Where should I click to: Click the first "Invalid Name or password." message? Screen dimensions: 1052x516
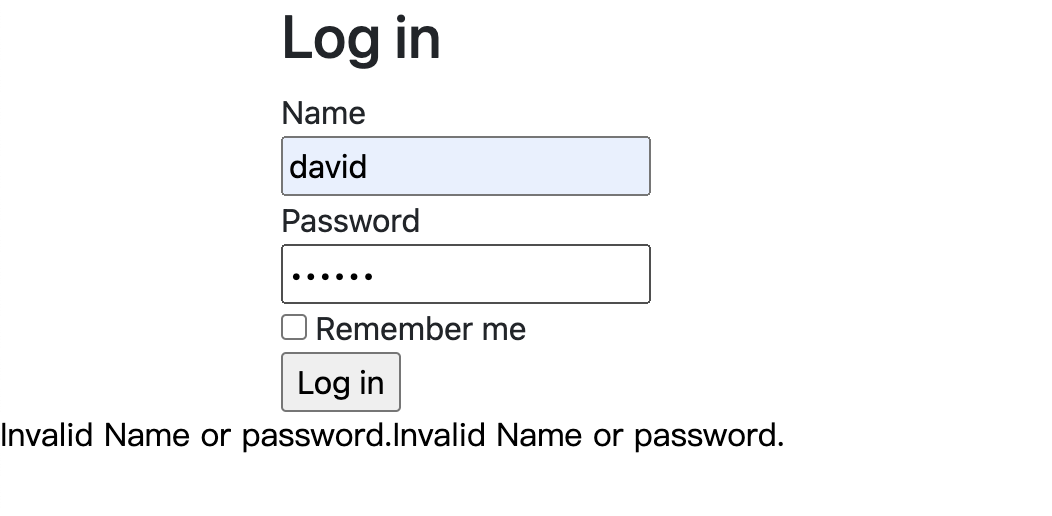click(x=195, y=436)
